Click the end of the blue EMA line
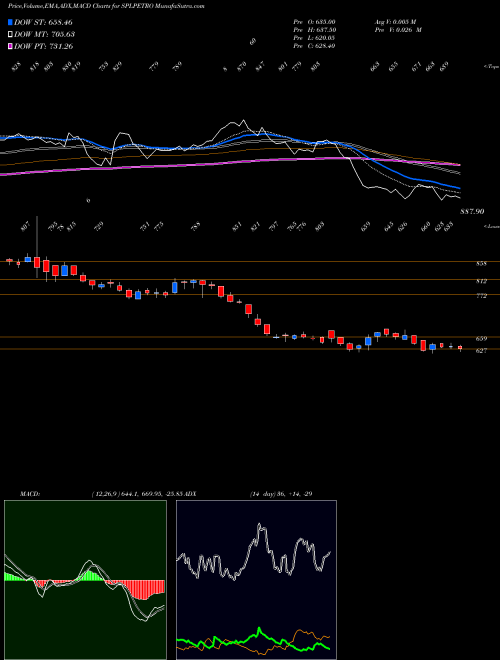500x660 pixels. [459, 188]
